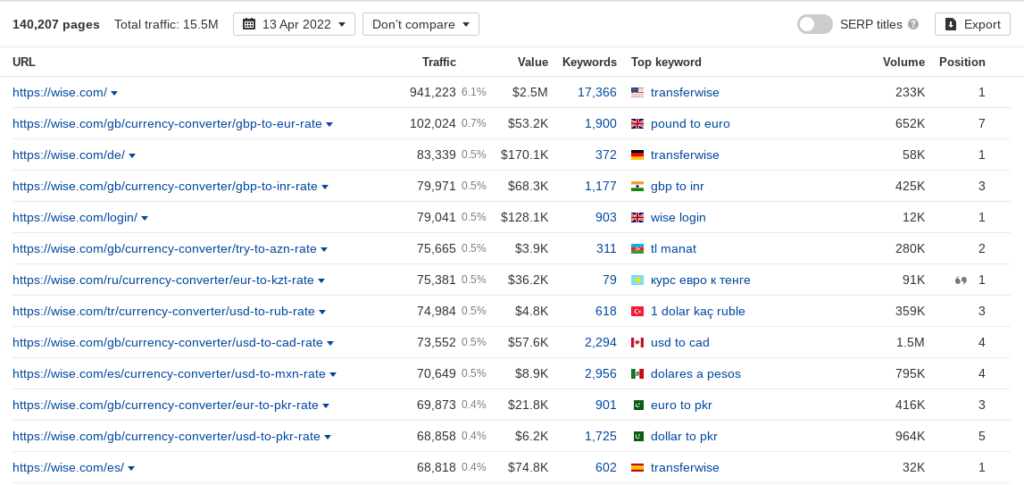Screen dimensions: 1024x485
Task: Click the Pakistan flag beside dollar to pkr
Action: [x=637, y=437]
